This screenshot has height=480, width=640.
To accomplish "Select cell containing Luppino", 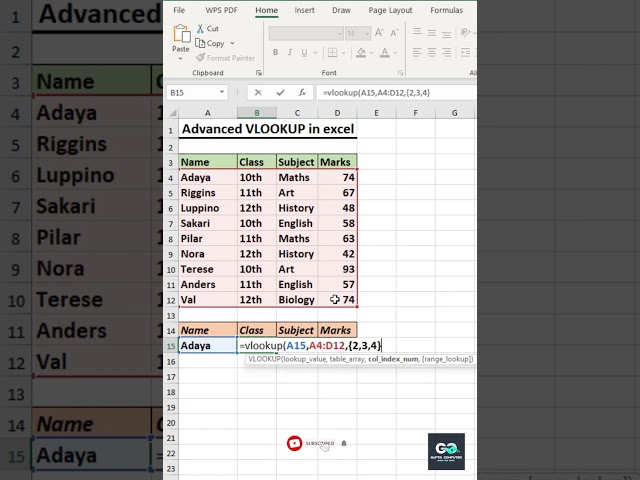I will pyautogui.click(x=208, y=208).
